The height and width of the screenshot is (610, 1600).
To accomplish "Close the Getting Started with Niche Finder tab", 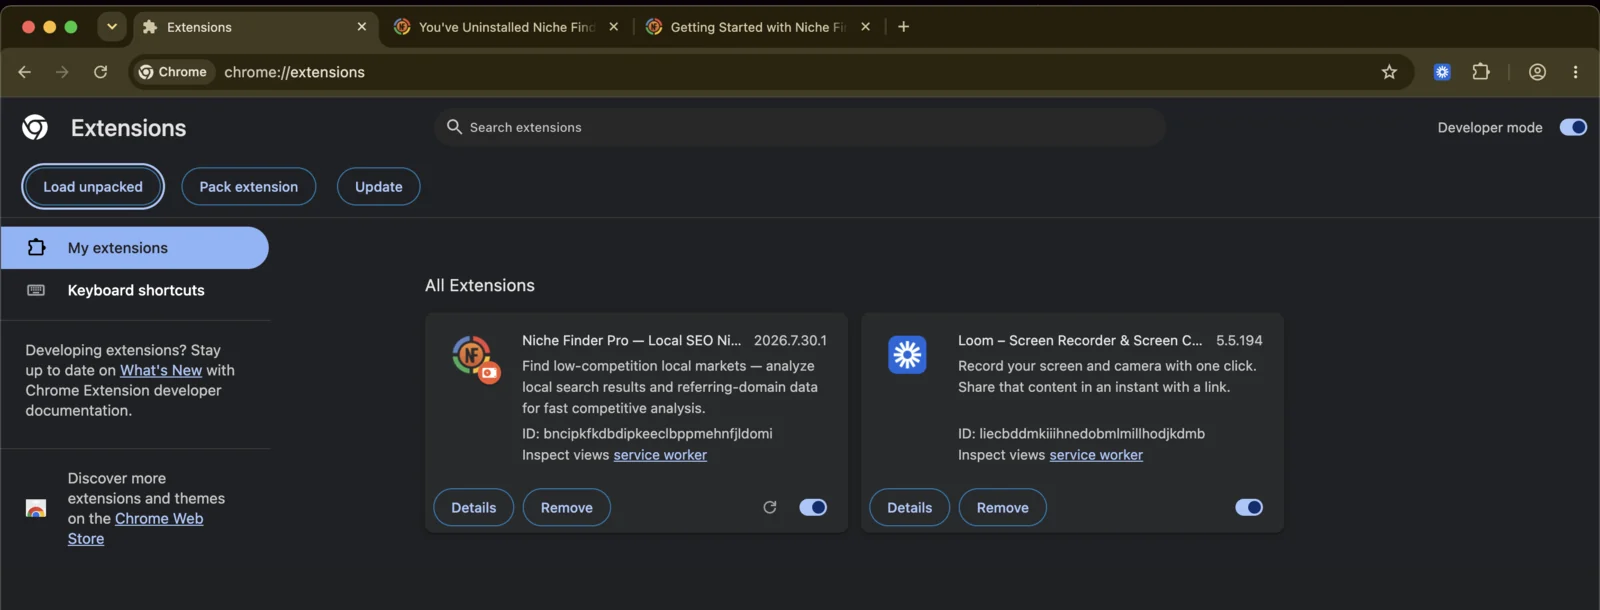I will tap(866, 27).
